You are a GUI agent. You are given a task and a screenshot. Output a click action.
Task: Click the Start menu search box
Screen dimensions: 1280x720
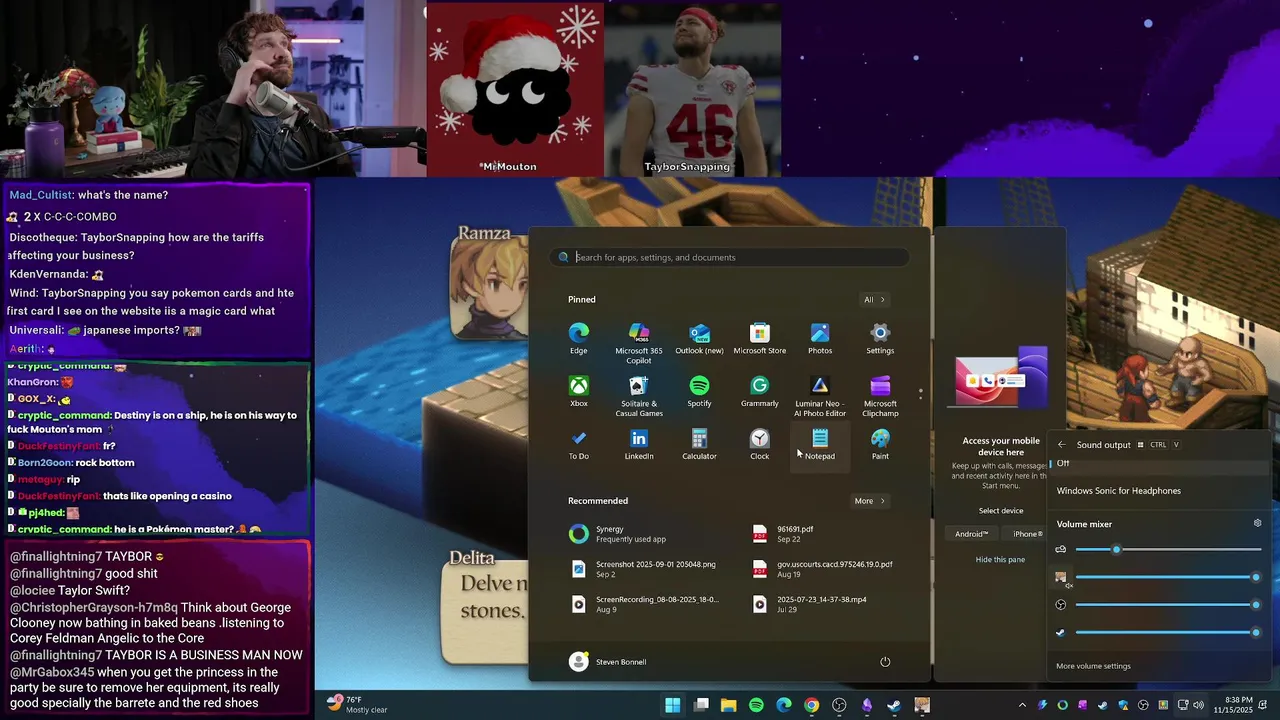coord(730,257)
